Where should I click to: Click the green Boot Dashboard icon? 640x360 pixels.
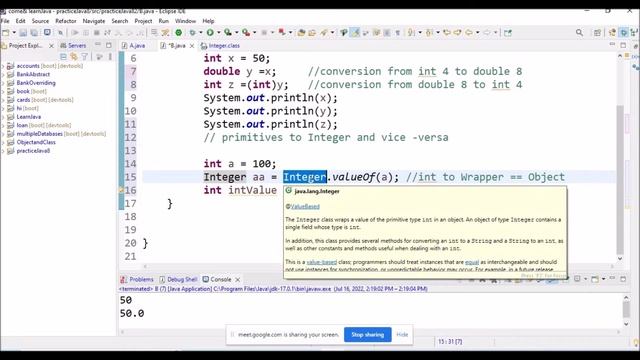coord(178,33)
